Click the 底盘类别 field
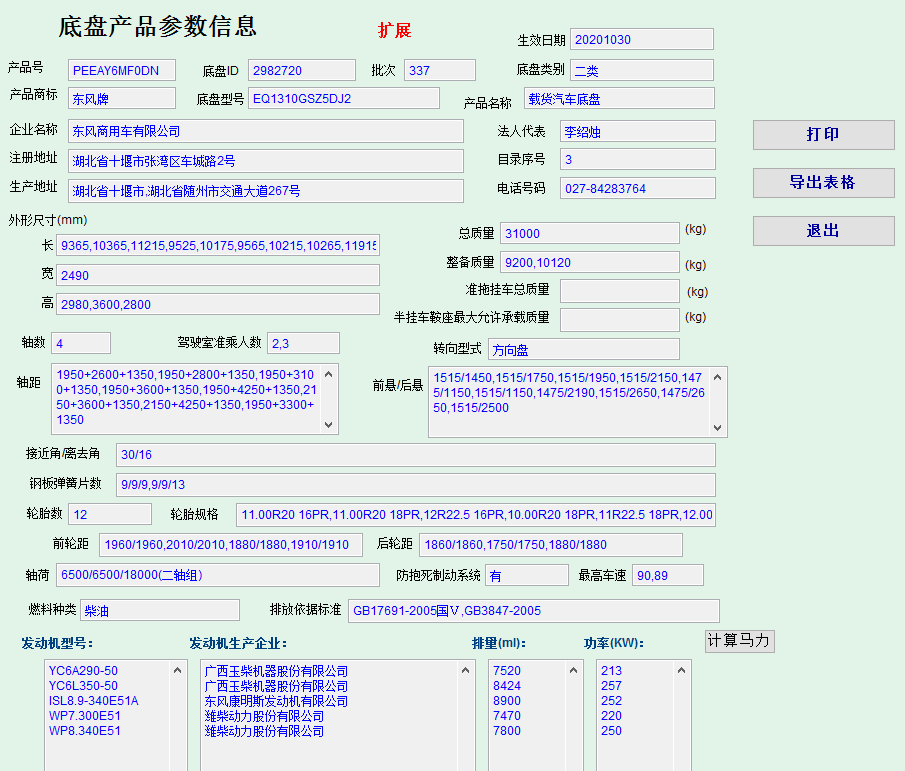 642,70
